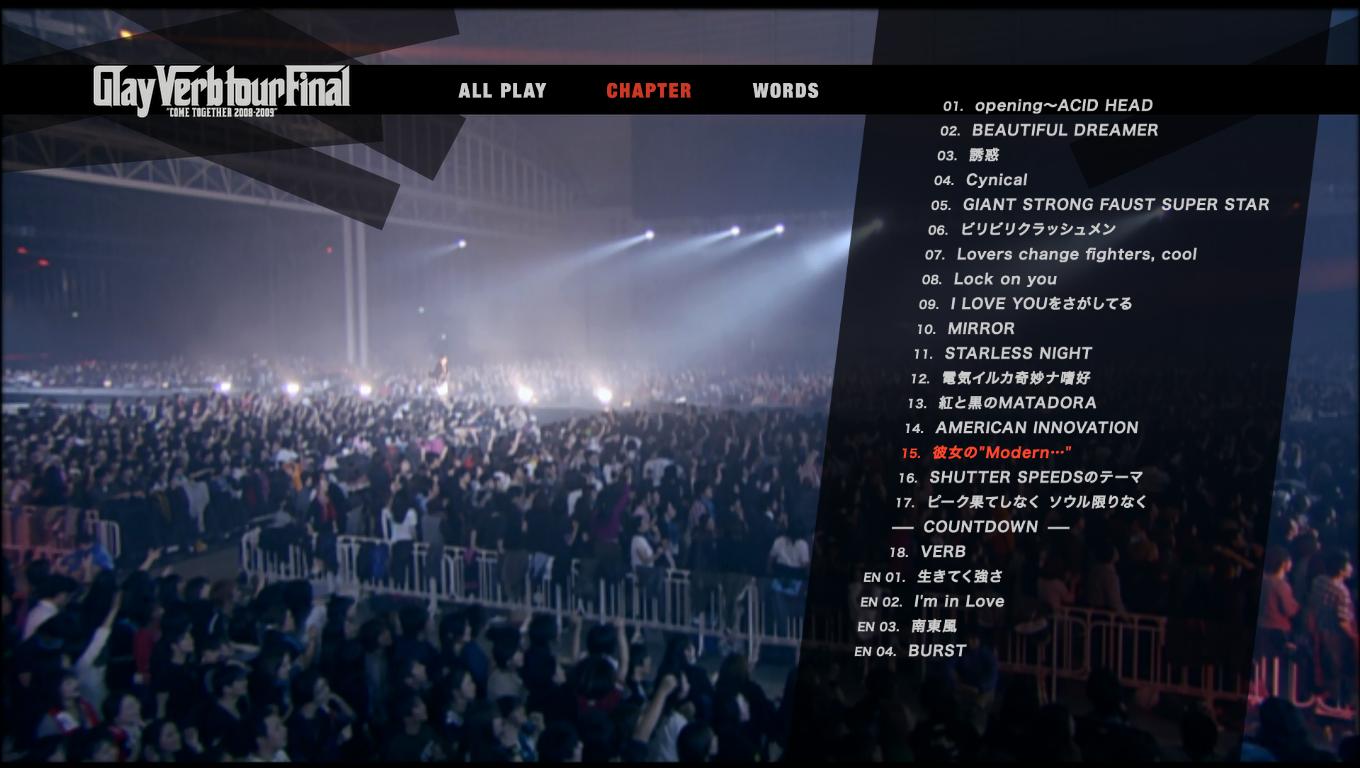Image resolution: width=1360 pixels, height=768 pixels.
Task: Open the WORDS menu tab
Action: point(785,91)
